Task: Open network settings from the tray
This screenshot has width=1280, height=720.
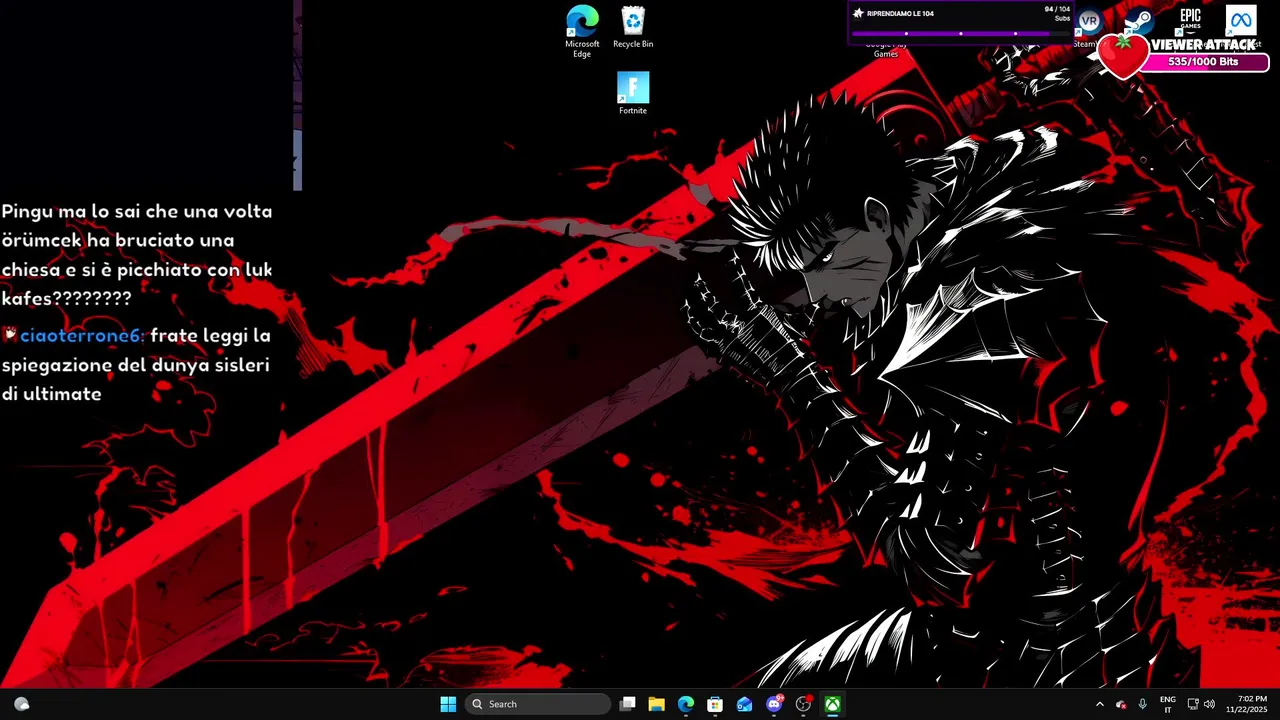Action: (x=1193, y=704)
